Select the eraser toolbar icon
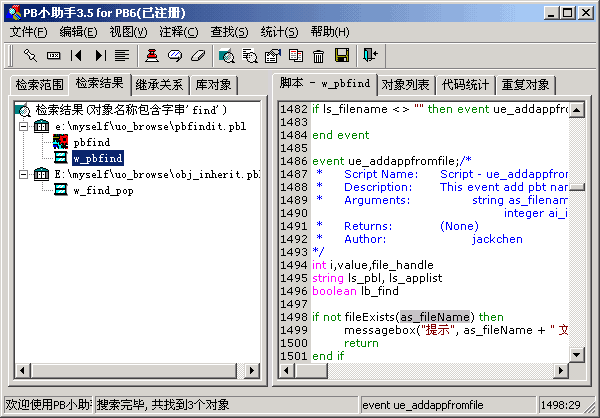The image size is (600, 418). 197,55
